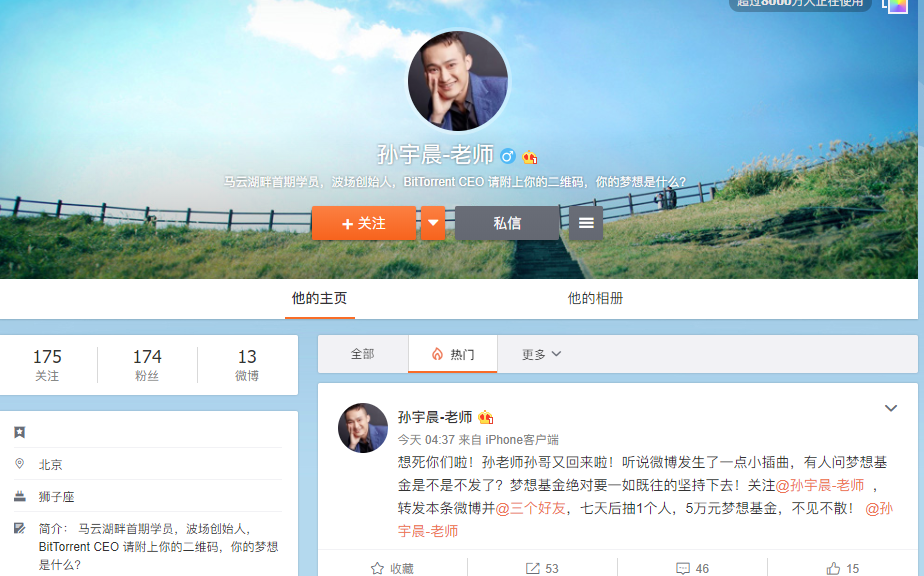Open the iPhone客户端 source link
The width and height of the screenshot is (924, 576).
tap(522, 439)
